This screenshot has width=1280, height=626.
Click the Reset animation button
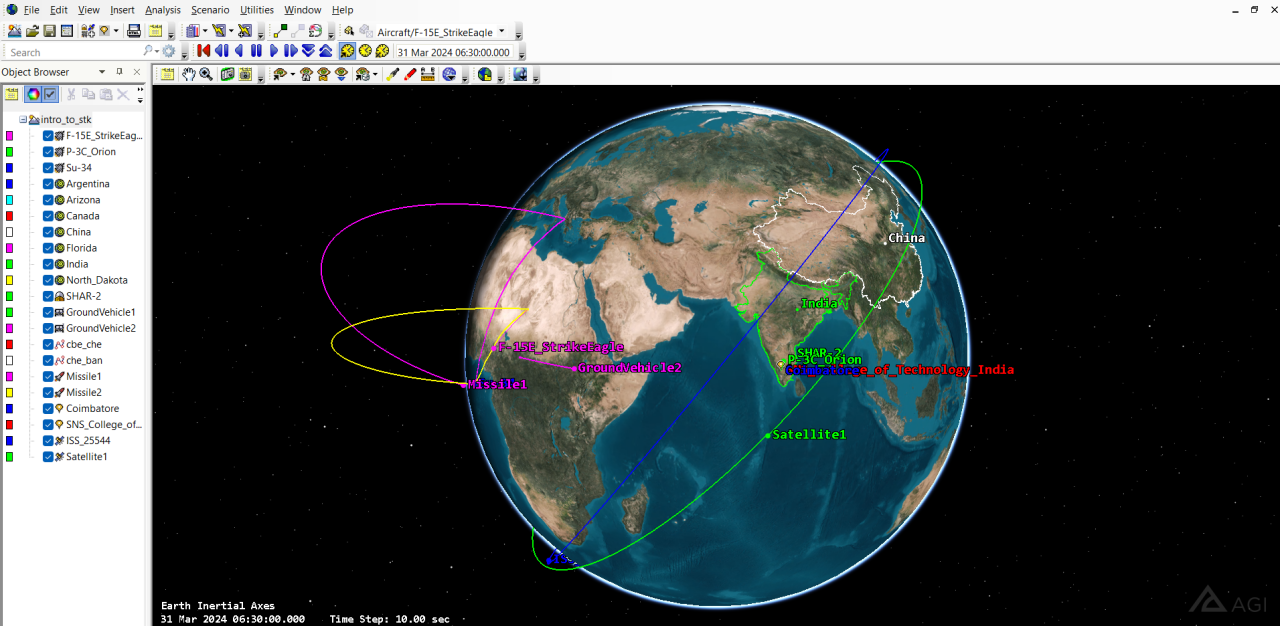point(203,51)
